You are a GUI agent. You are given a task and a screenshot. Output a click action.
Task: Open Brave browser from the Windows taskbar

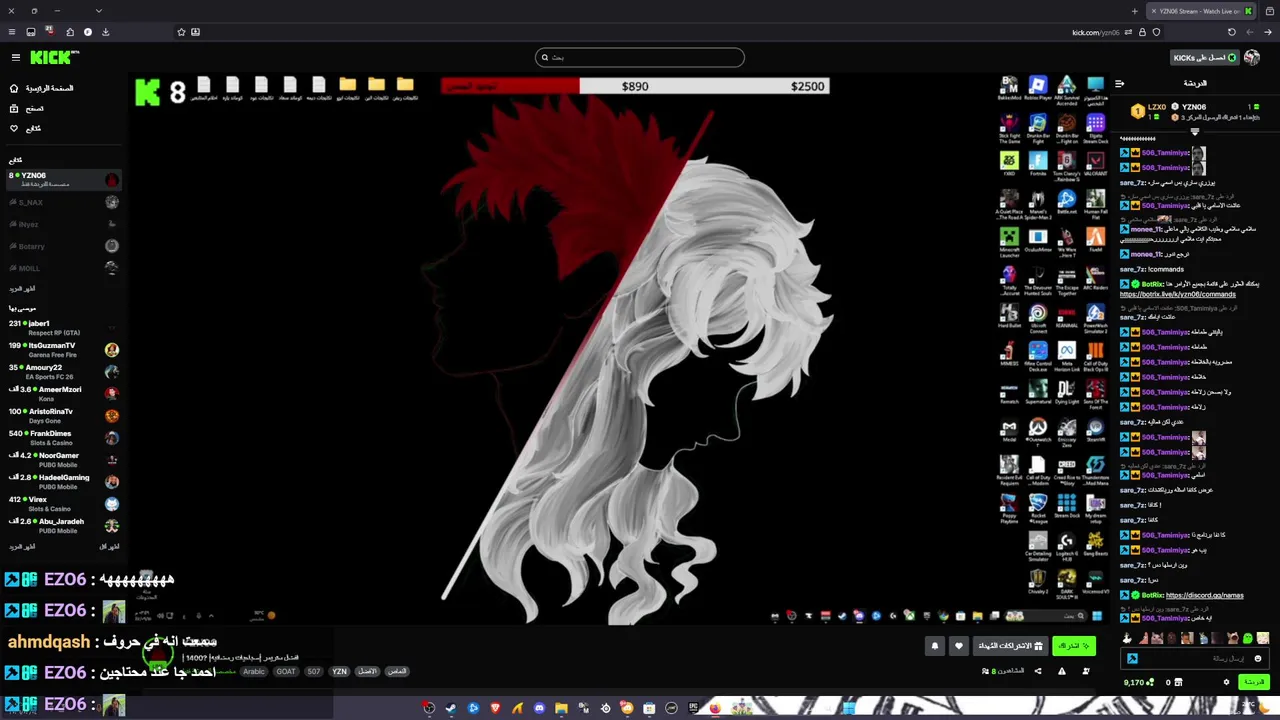point(495,708)
